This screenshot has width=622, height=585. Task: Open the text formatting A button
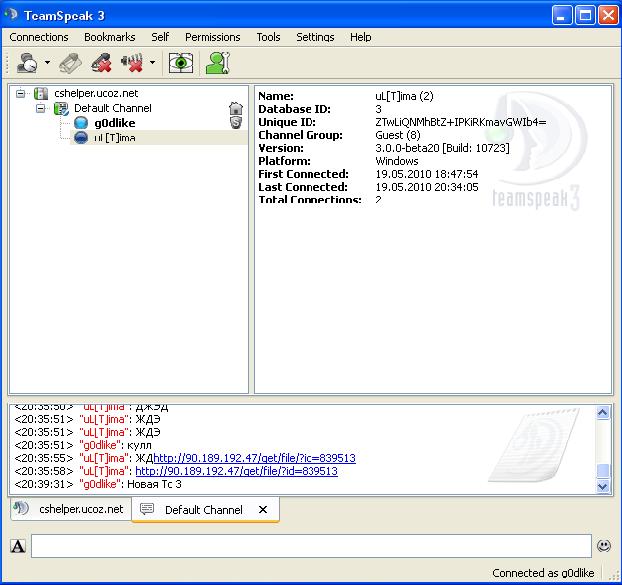(18, 546)
